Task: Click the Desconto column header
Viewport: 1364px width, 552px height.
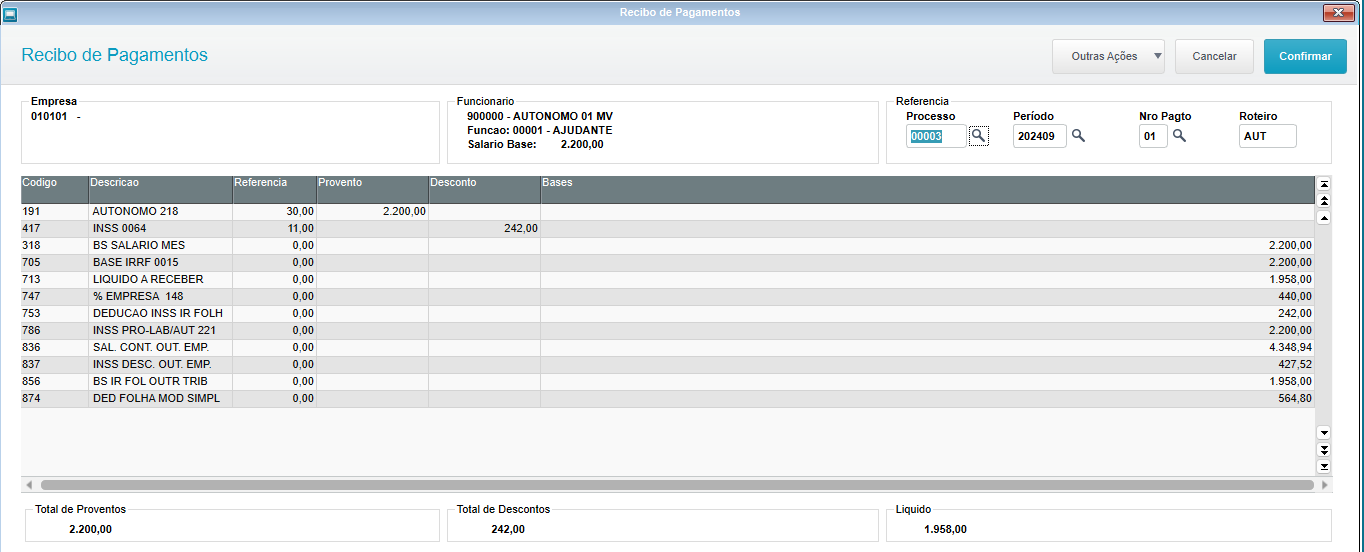Action: coord(484,190)
